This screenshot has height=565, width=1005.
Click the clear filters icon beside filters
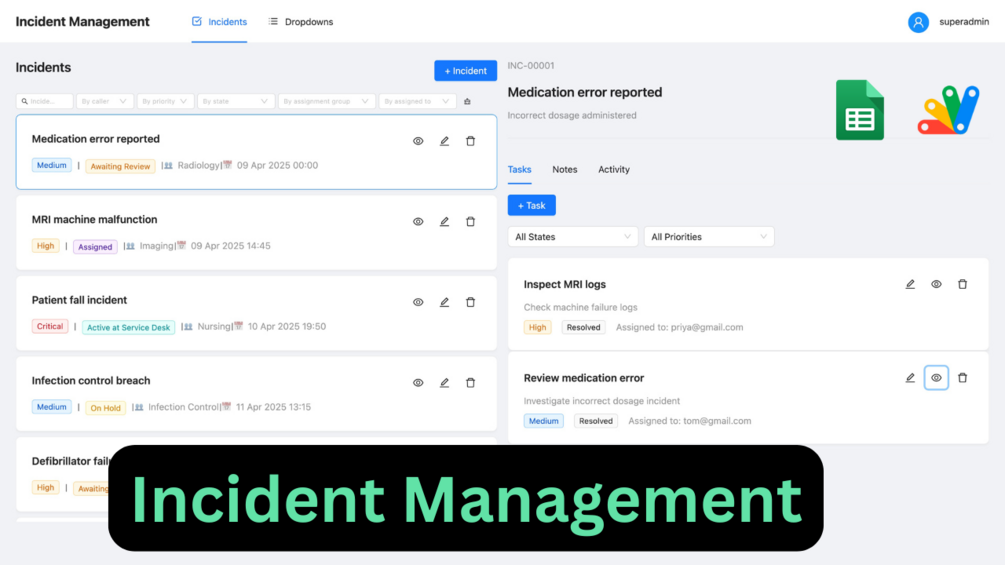tap(467, 101)
